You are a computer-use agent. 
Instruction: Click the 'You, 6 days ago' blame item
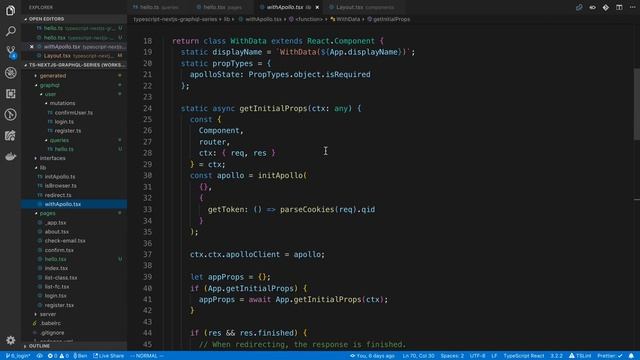tap(372, 356)
